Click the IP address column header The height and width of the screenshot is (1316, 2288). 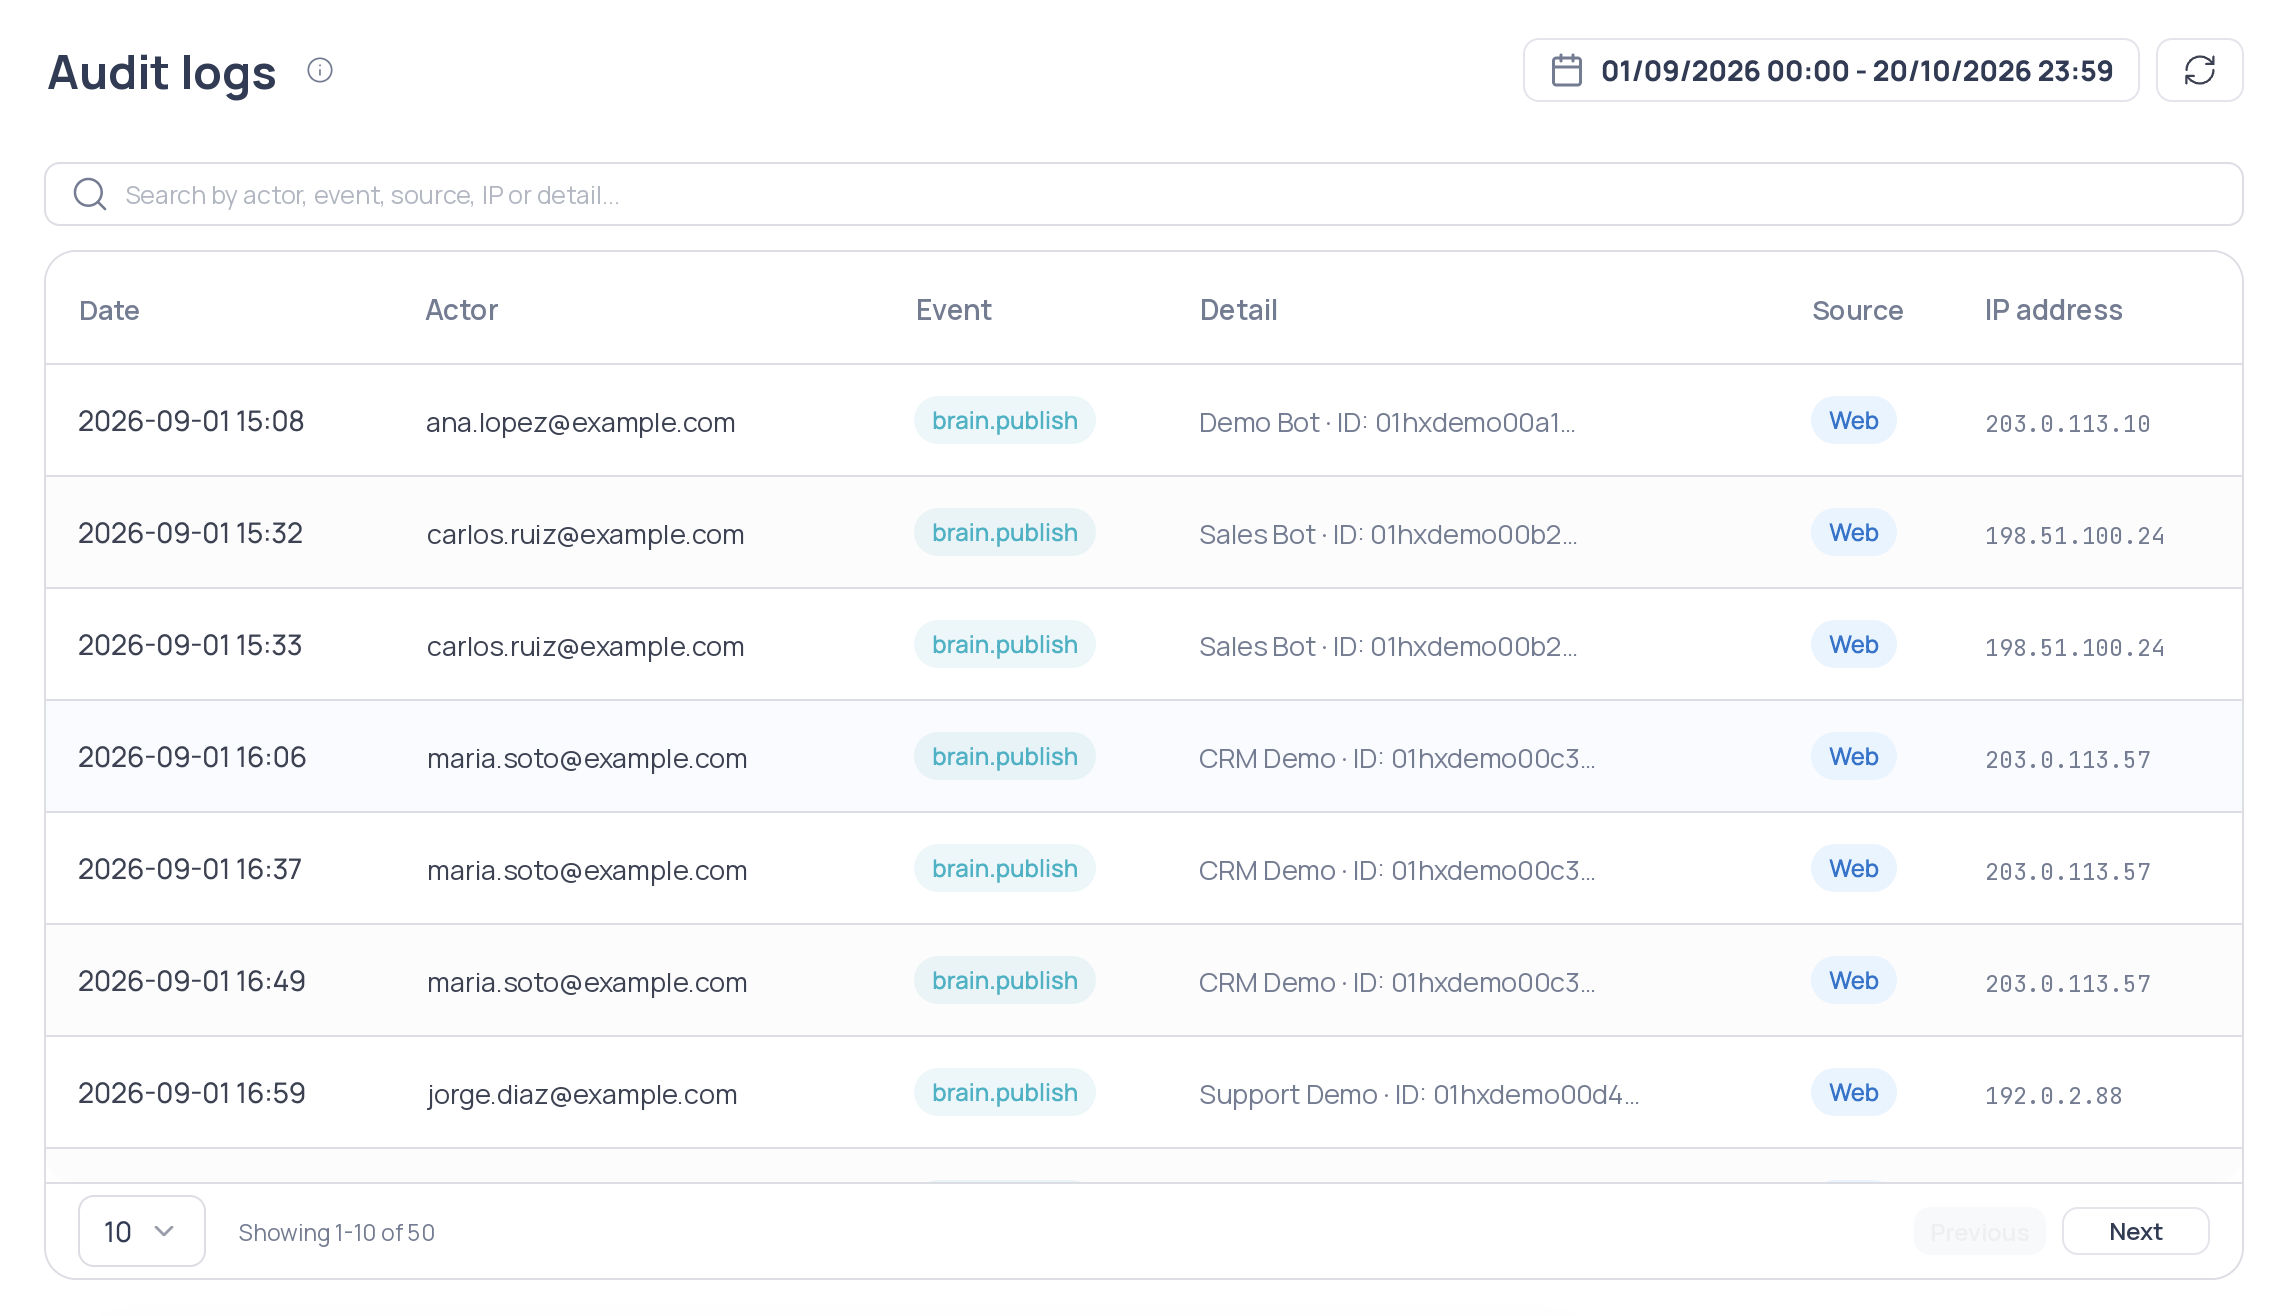[x=2053, y=310]
